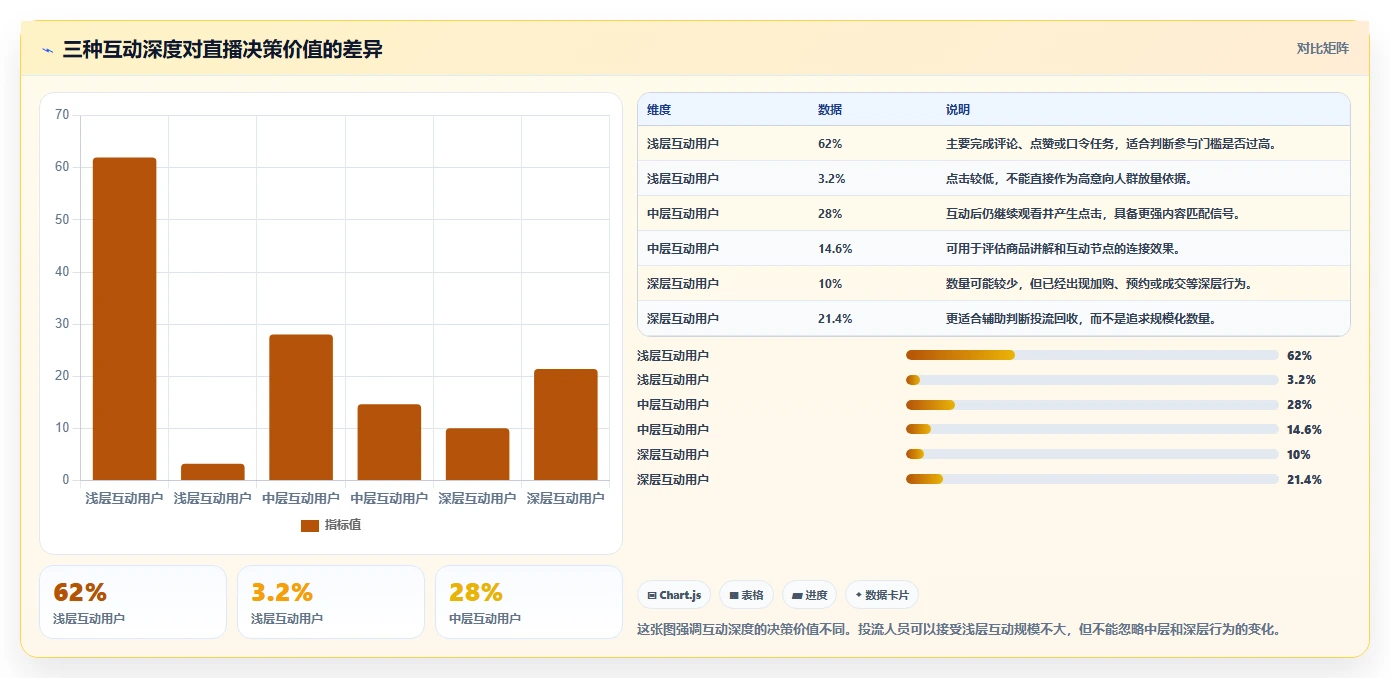Image resolution: width=1390 pixels, height=678 pixels.
Task: Click the shortest chart bar near 3.2
Action: pyautogui.click(x=213, y=472)
